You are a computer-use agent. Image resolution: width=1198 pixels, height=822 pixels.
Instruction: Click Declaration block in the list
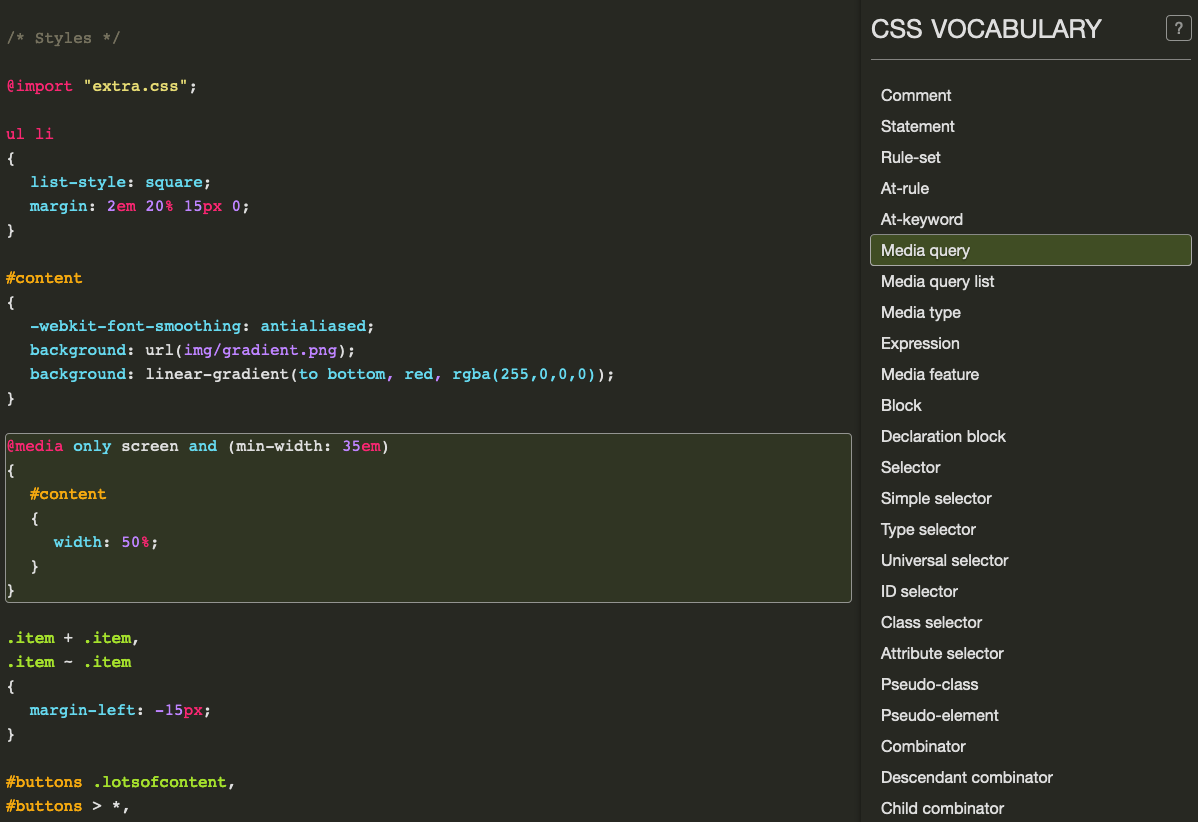pyautogui.click(x=943, y=437)
